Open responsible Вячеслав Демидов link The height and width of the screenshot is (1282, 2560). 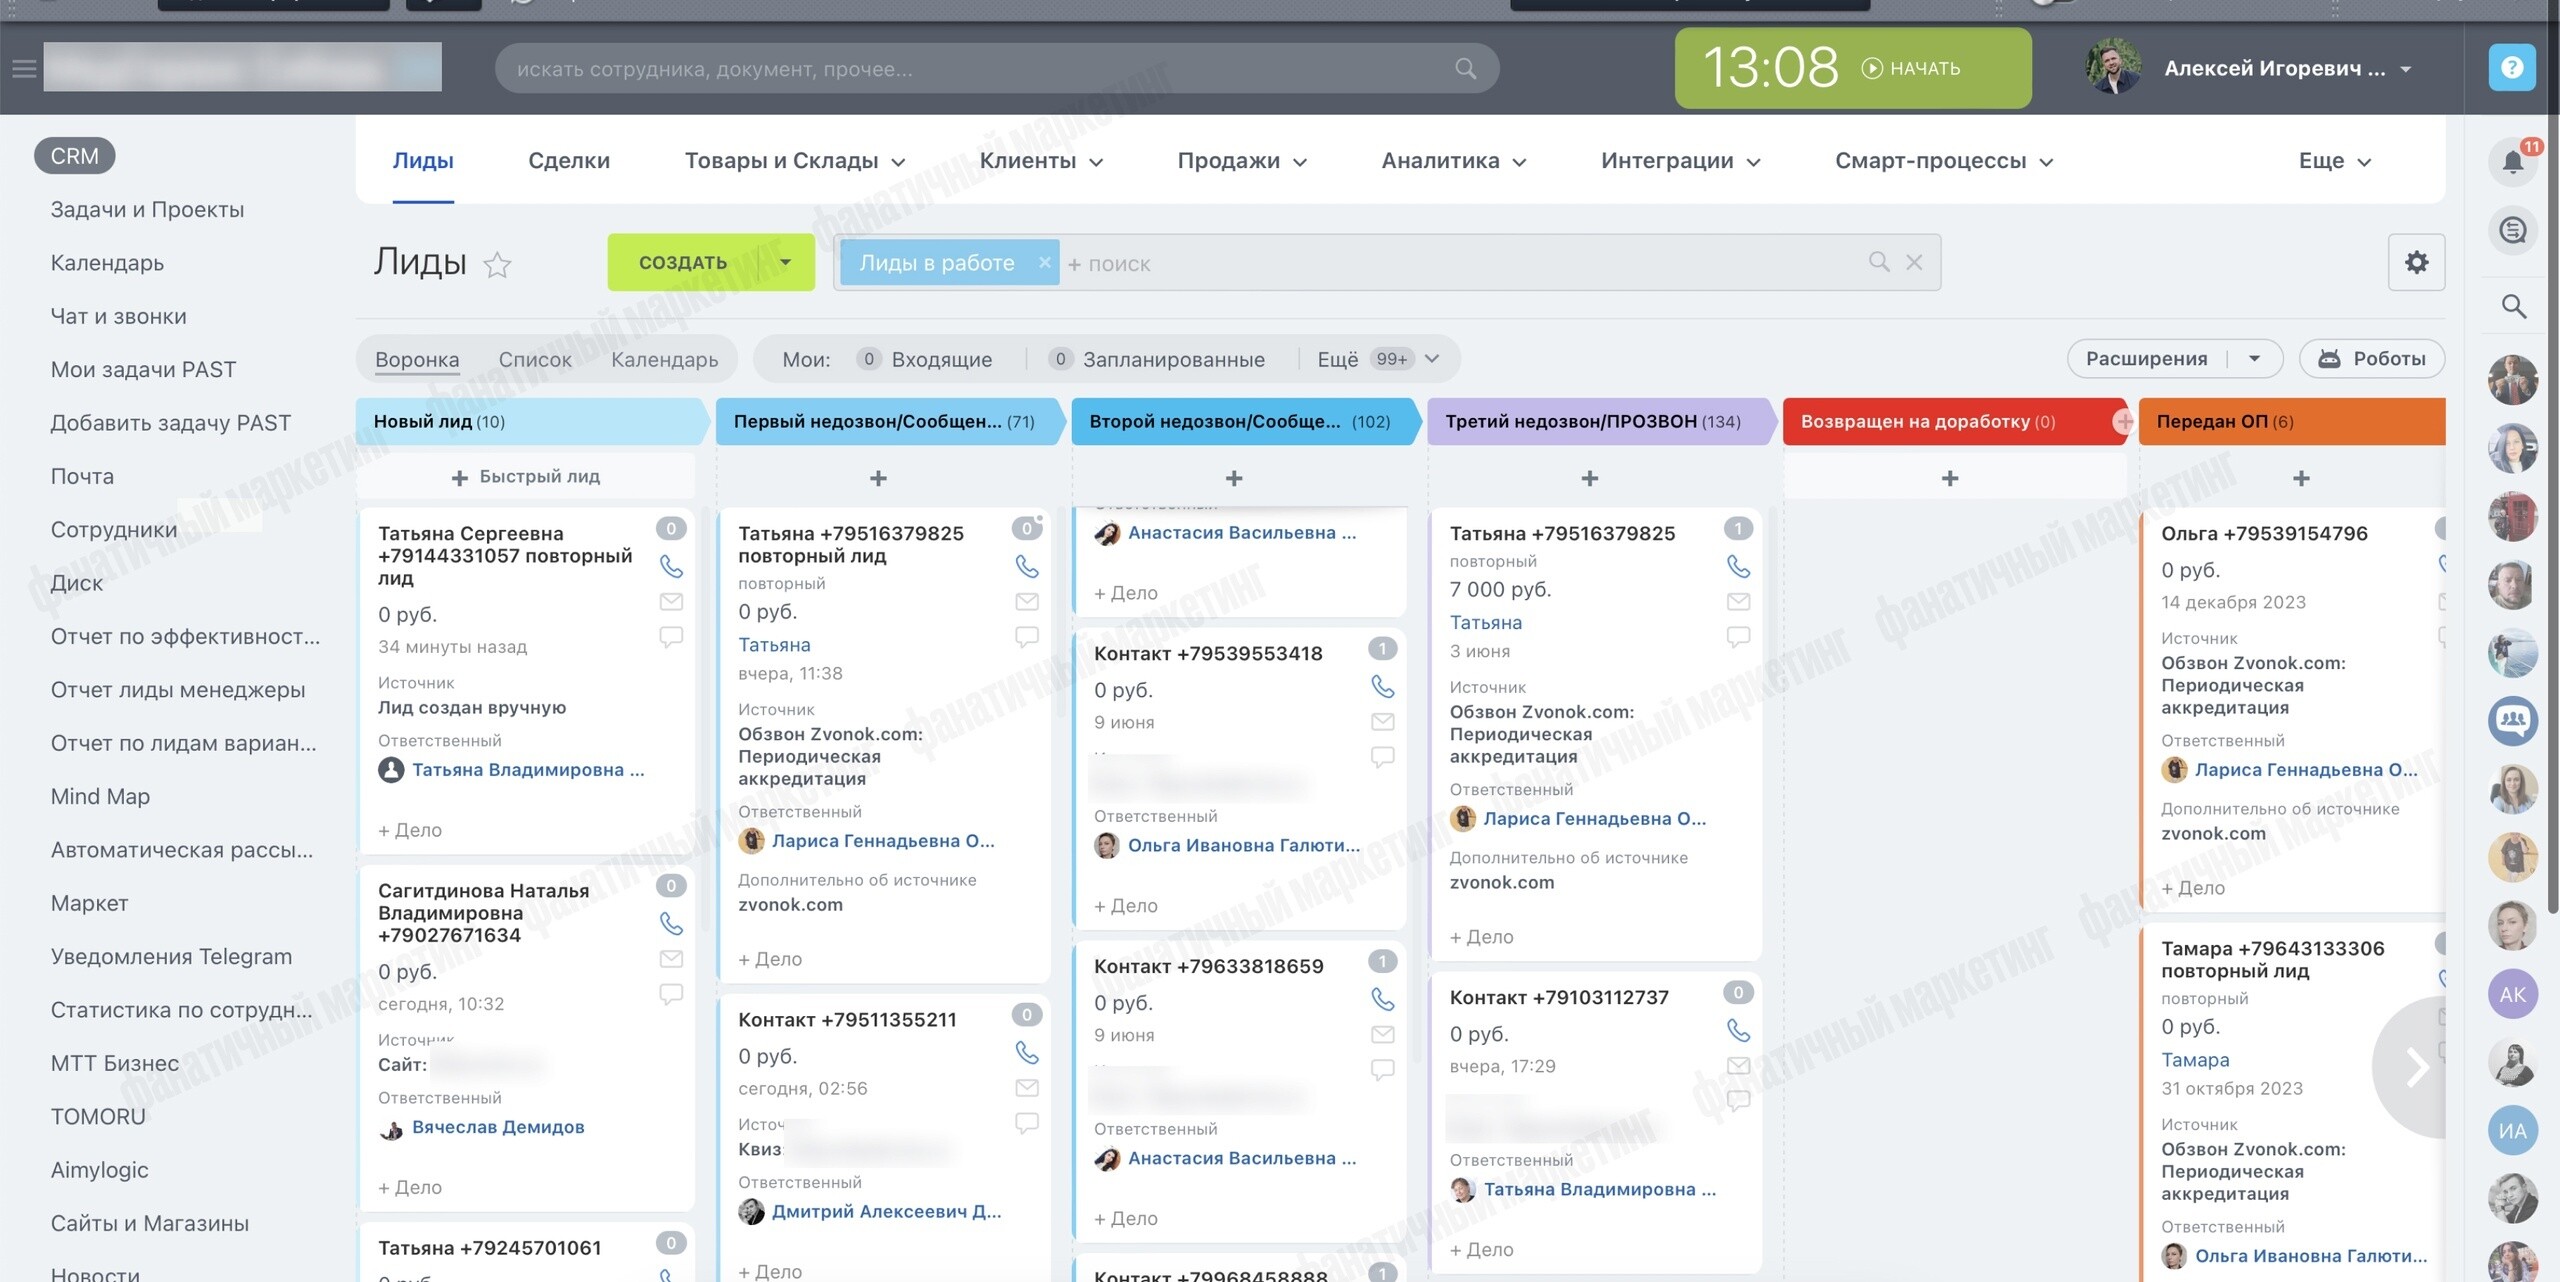pyautogui.click(x=498, y=1127)
